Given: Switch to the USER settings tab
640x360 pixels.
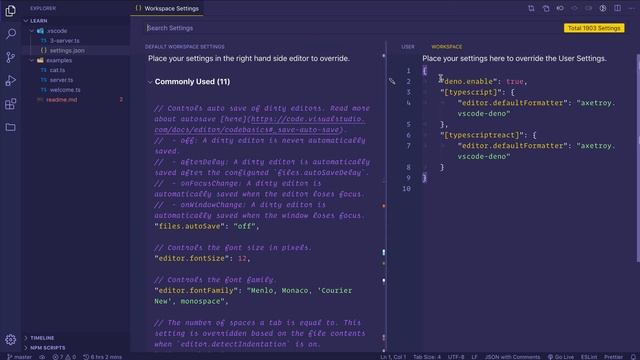Looking at the screenshot, I should tap(408, 47).
